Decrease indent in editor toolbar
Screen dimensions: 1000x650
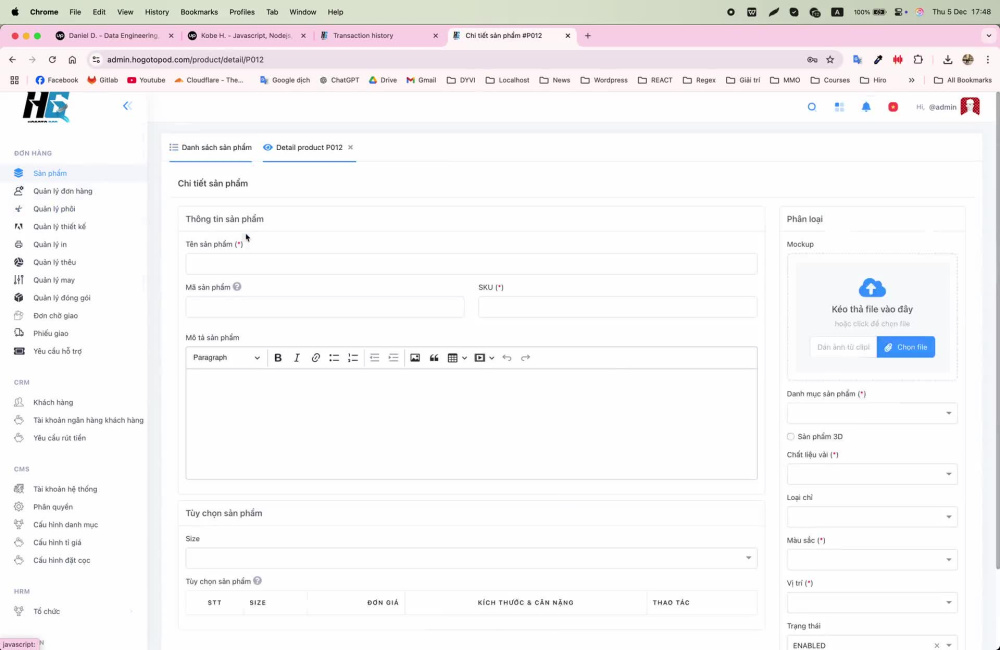(374, 358)
